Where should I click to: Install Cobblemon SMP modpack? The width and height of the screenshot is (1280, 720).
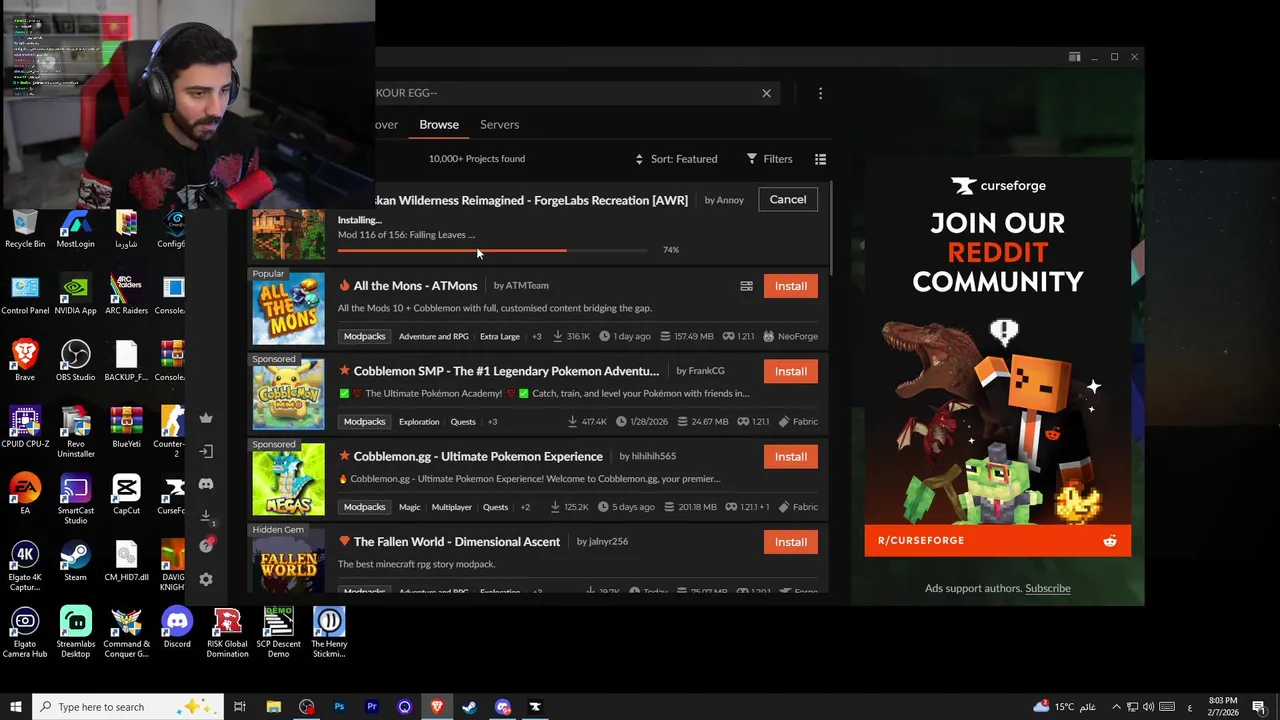[x=790, y=371]
